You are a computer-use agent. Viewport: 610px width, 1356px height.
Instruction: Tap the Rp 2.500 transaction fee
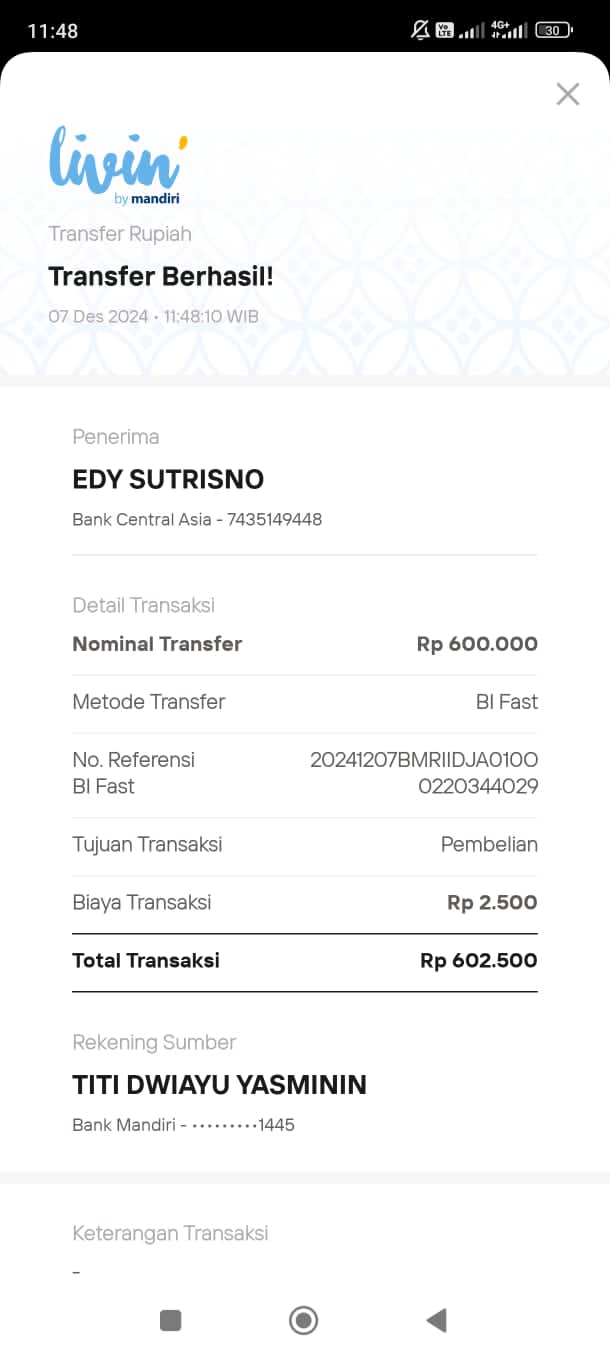tap(492, 902)
